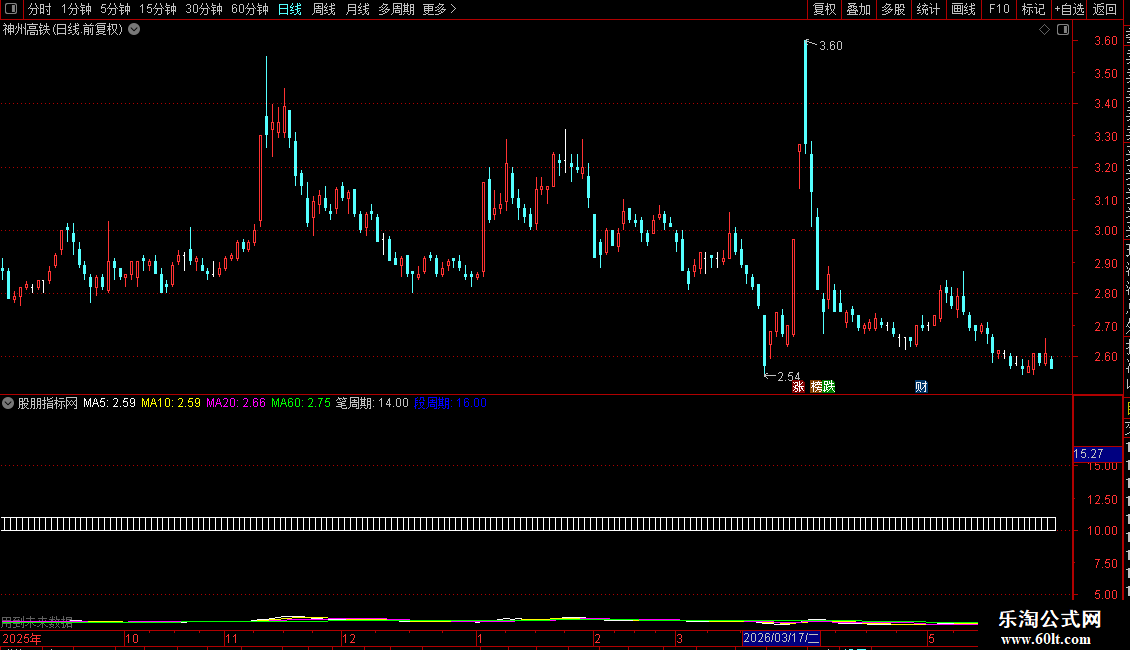Select the 5分钟 period

pyautogui.click(x=115, y=9)
